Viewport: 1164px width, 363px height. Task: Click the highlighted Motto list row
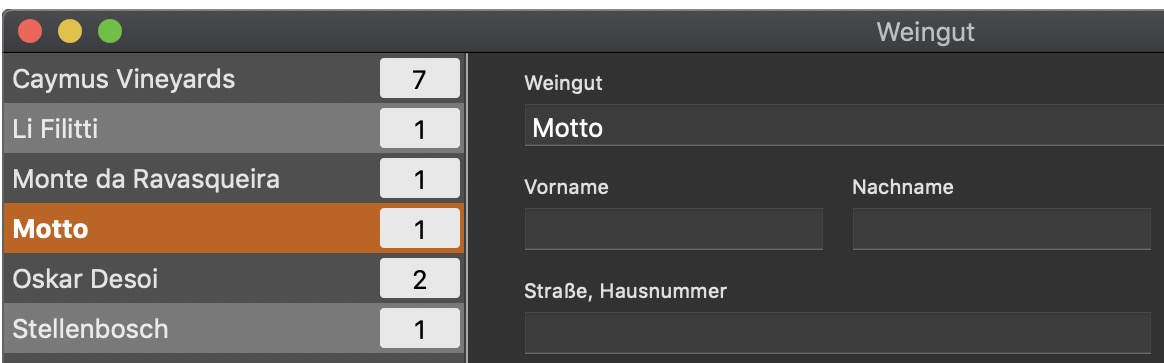click(x=233, y=229)
